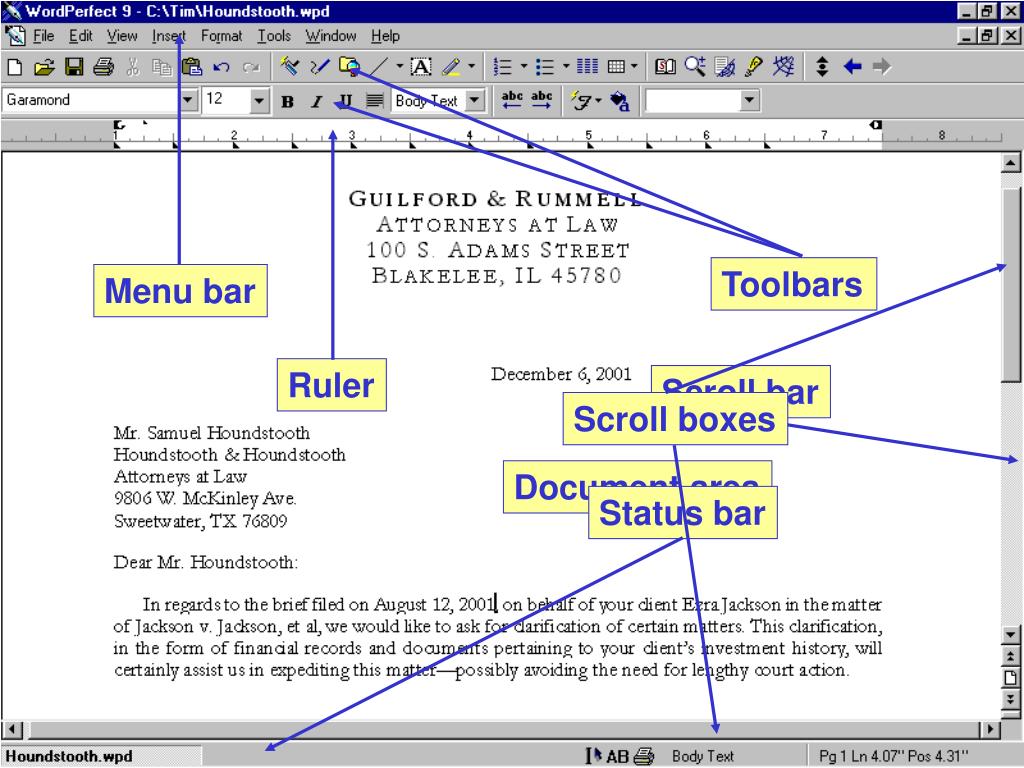This screenshot has width=1024, height=768.
Task: Click the Previous Page button on vertical scrollbar
Action: click(1011, 656)
